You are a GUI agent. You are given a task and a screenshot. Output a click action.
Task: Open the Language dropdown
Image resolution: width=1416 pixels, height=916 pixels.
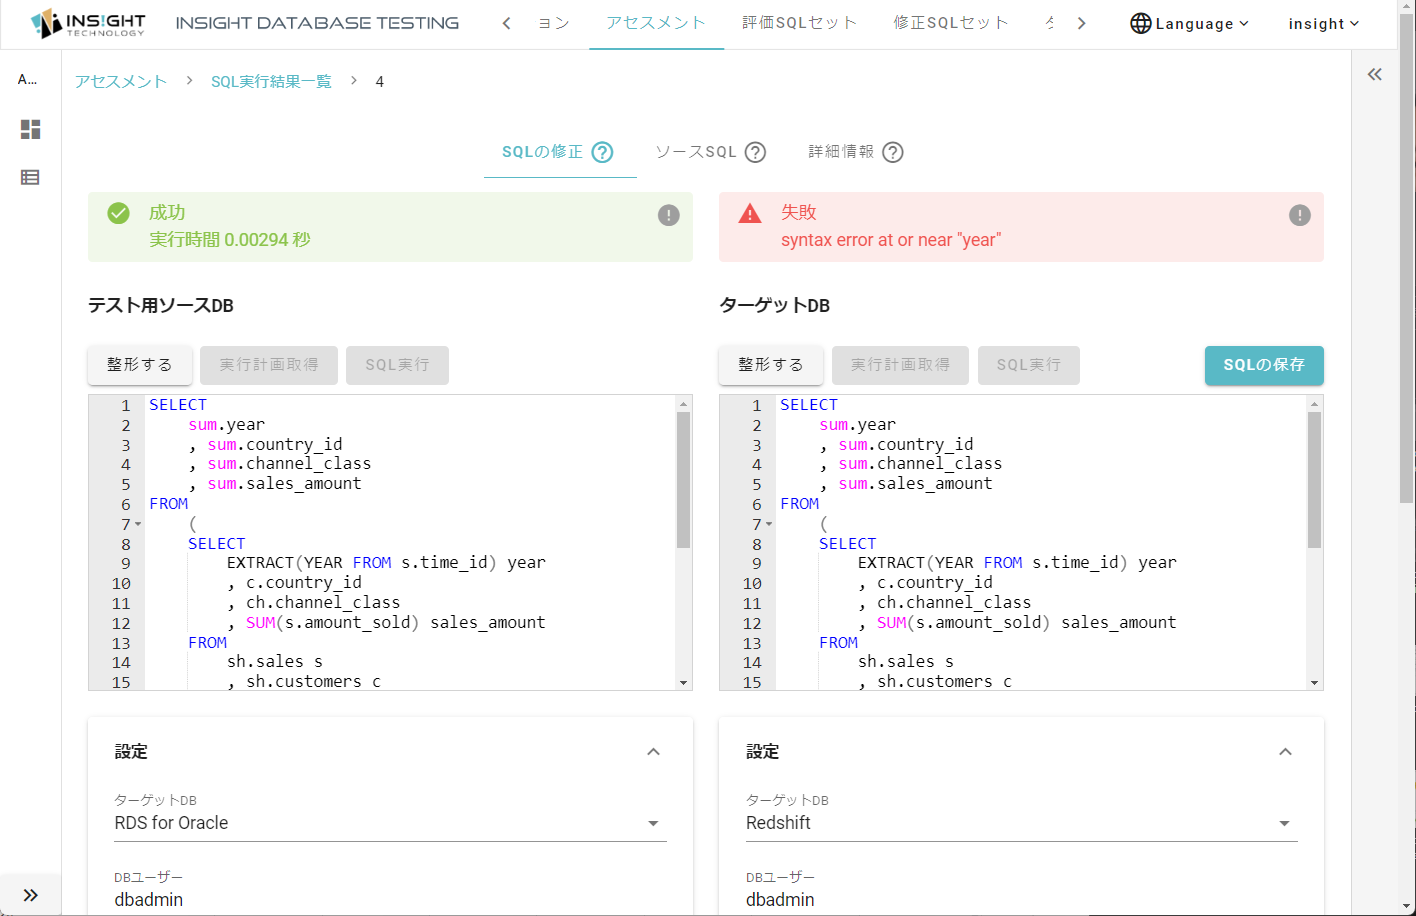[1190, 23]
